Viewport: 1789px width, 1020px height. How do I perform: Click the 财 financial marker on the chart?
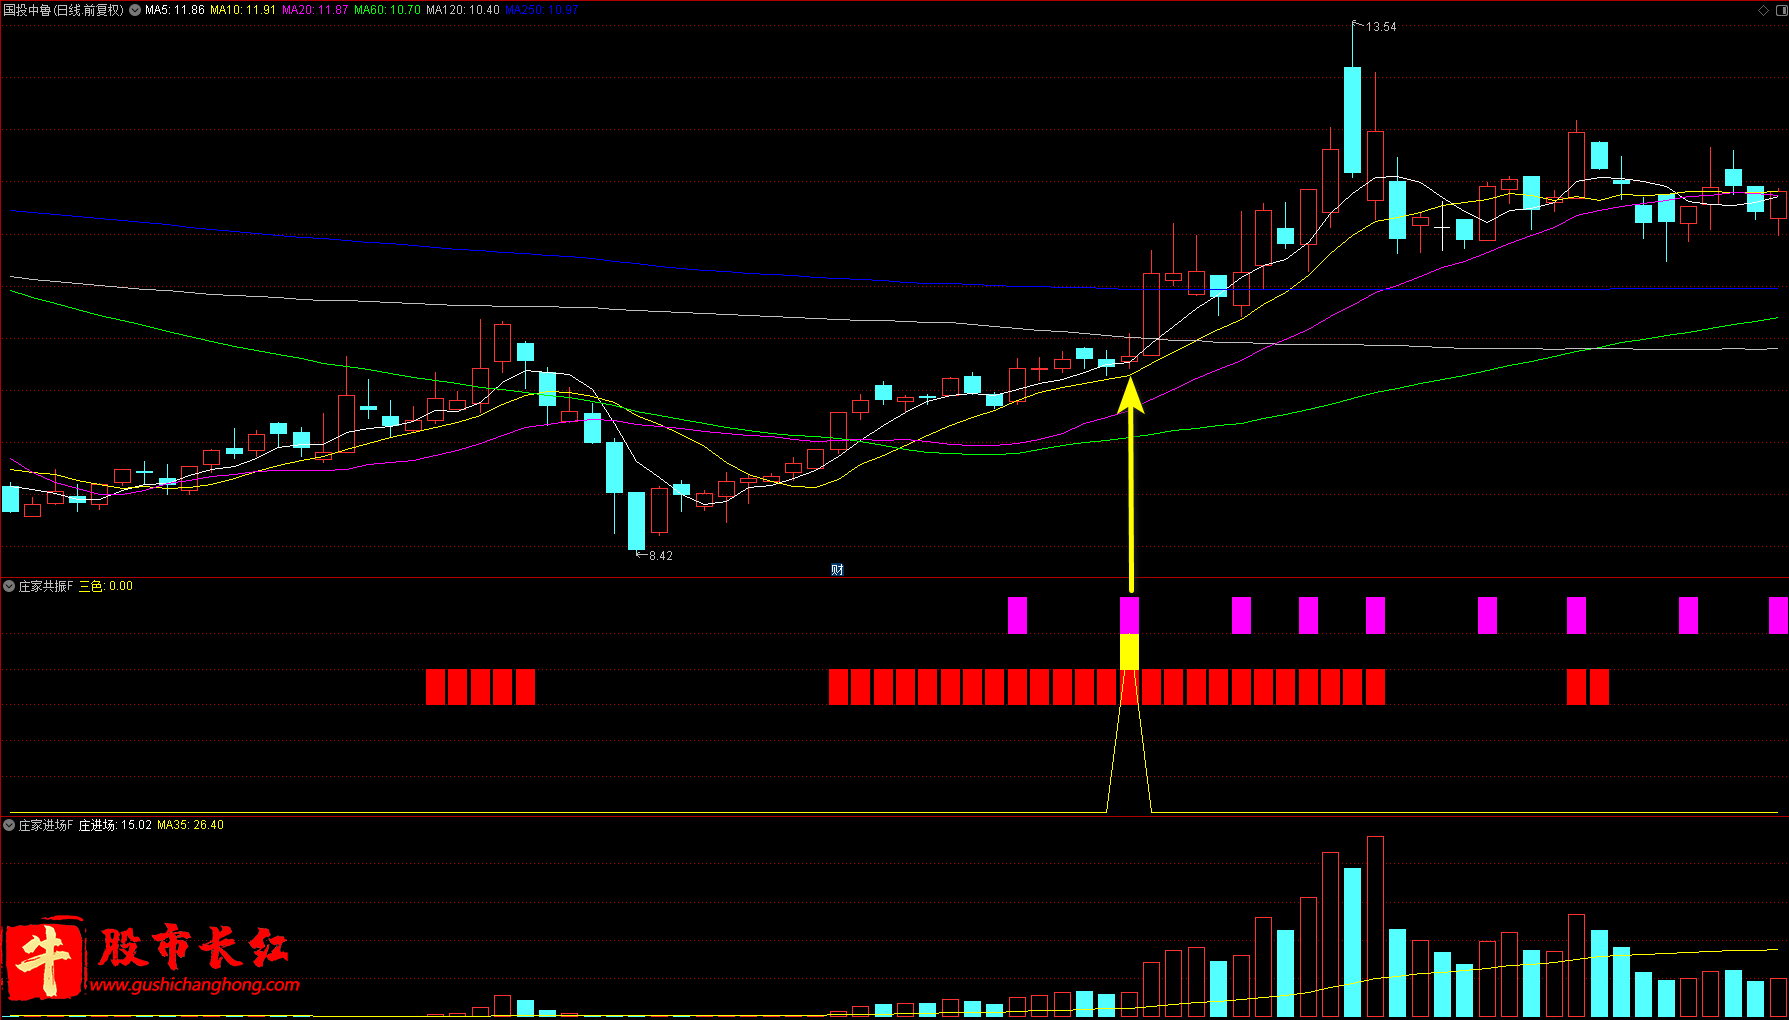pos(838,570)
